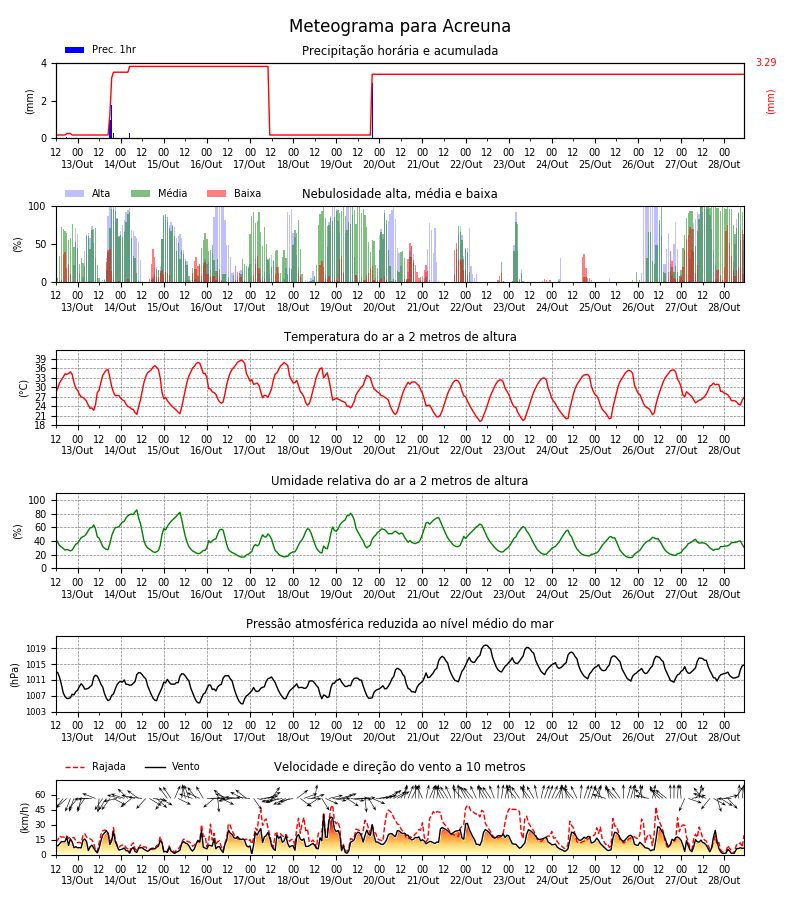Click the Umidade relativa do ar chart title

(400, 480)
